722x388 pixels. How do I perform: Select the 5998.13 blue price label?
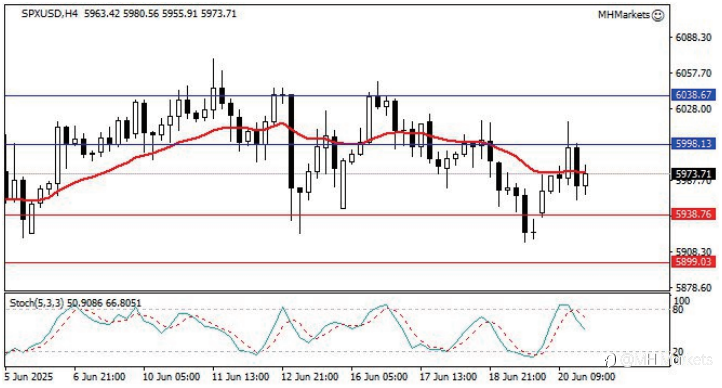pyautogui.click(x=693, y=144)
